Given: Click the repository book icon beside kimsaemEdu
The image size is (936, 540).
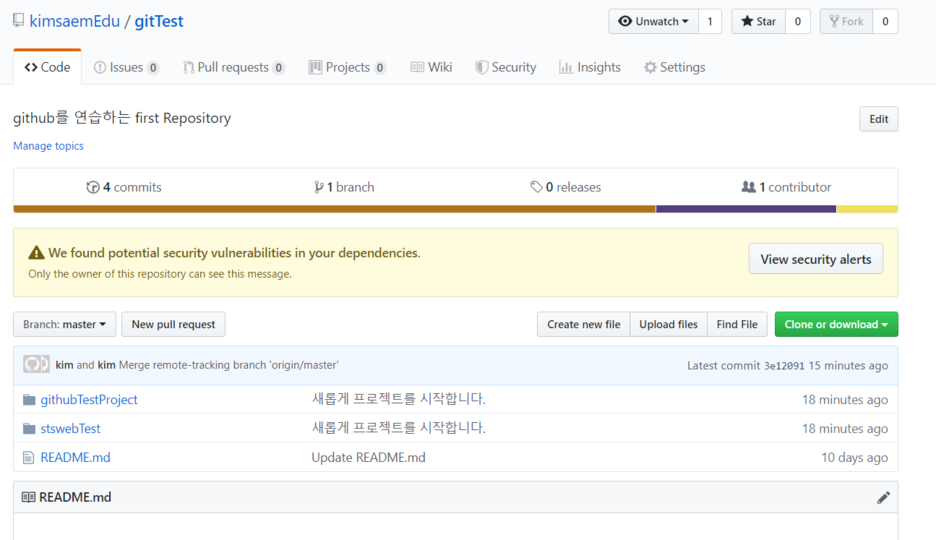Looking at the screenshot, I should (x=19, y=21).
